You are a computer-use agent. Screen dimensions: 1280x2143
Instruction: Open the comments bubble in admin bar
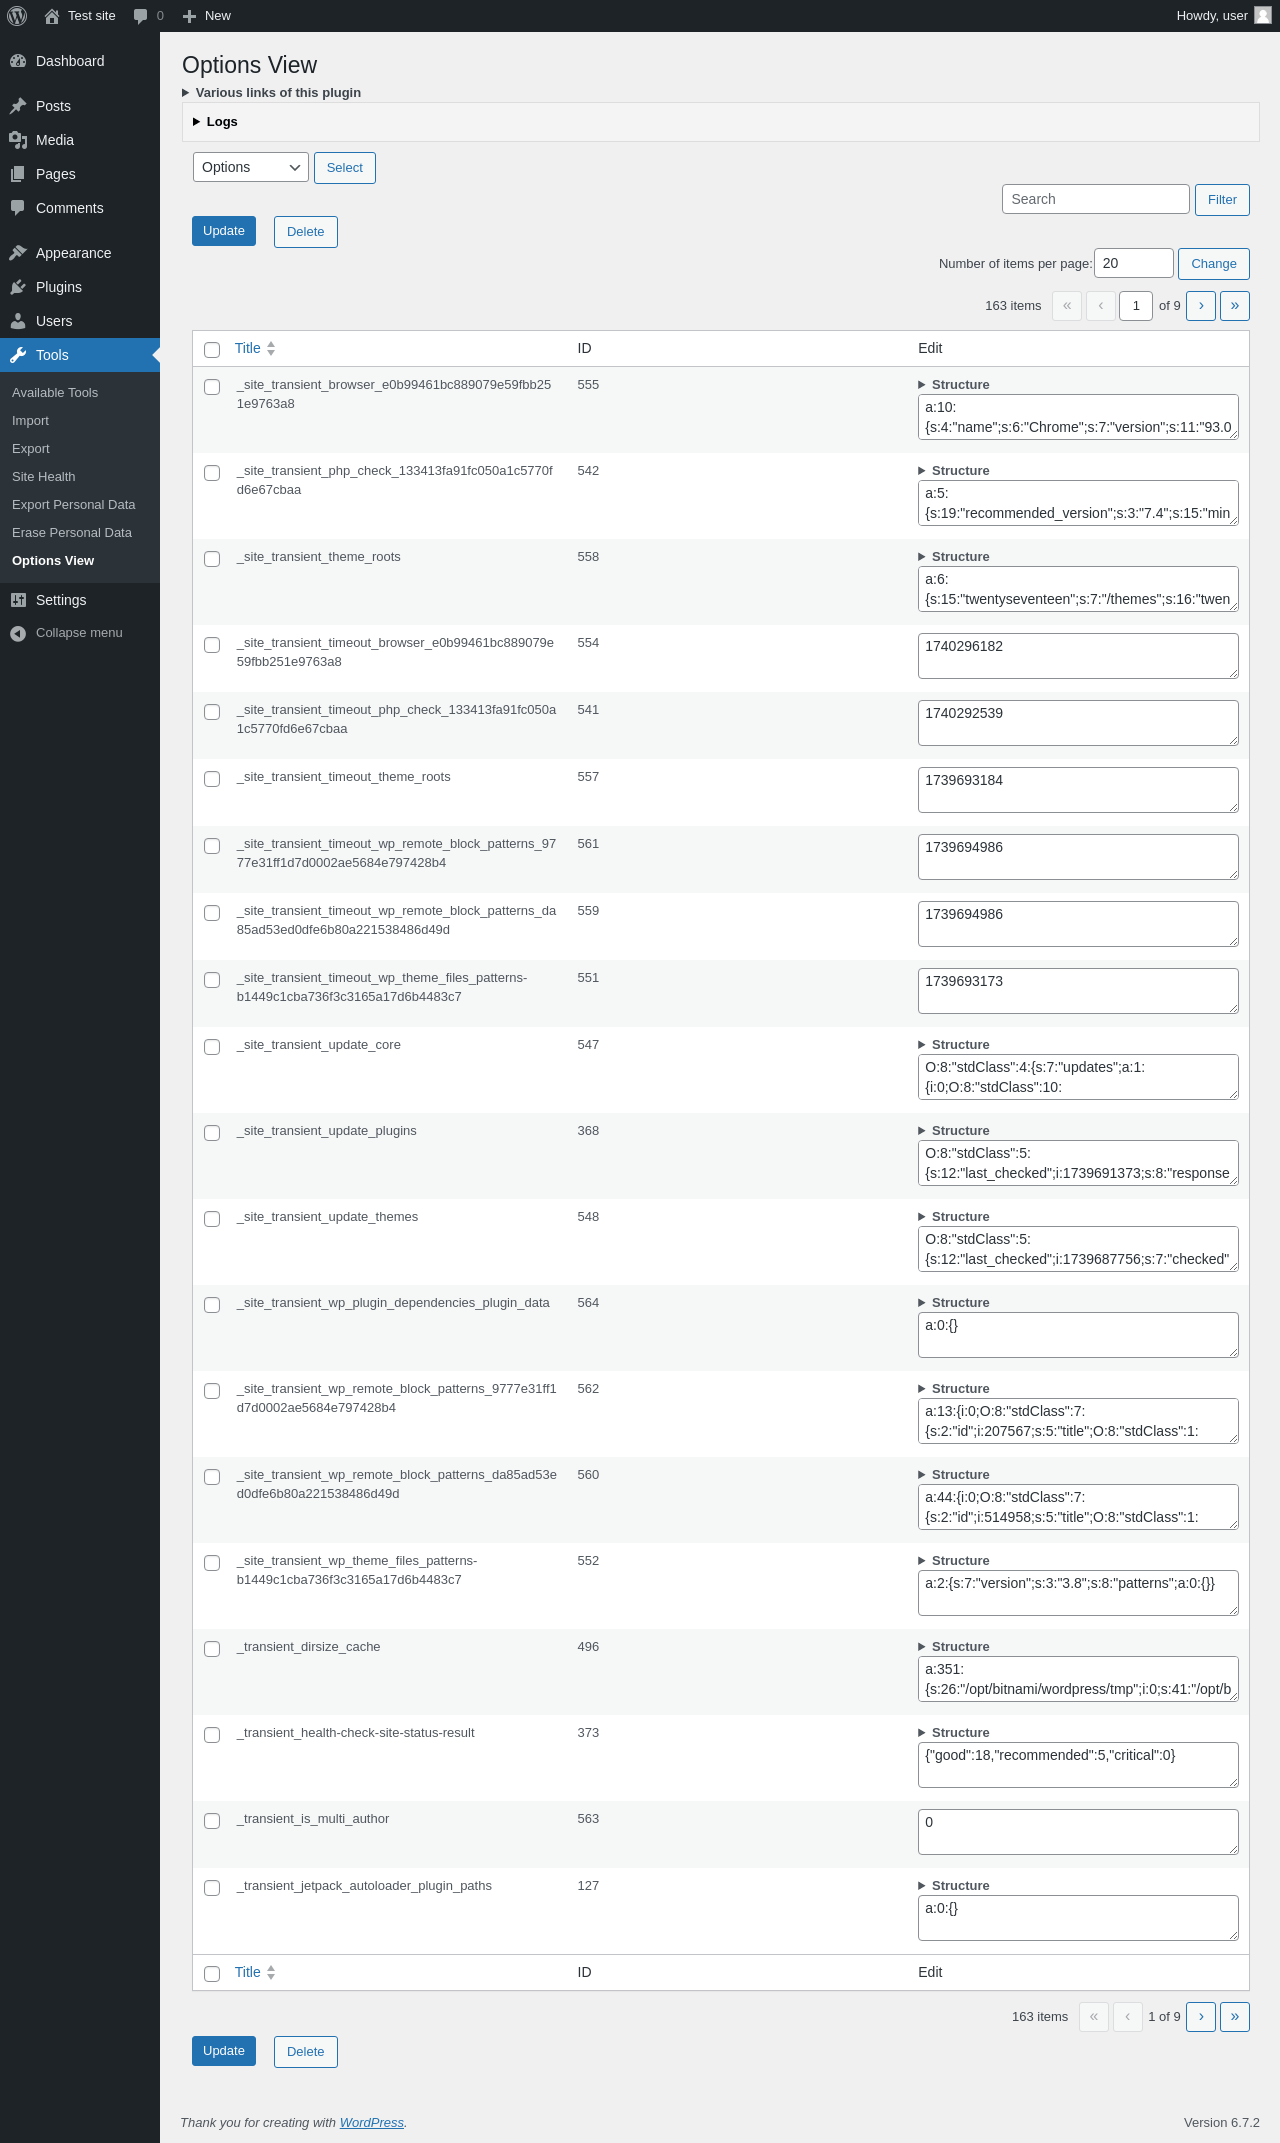point(140,16)
